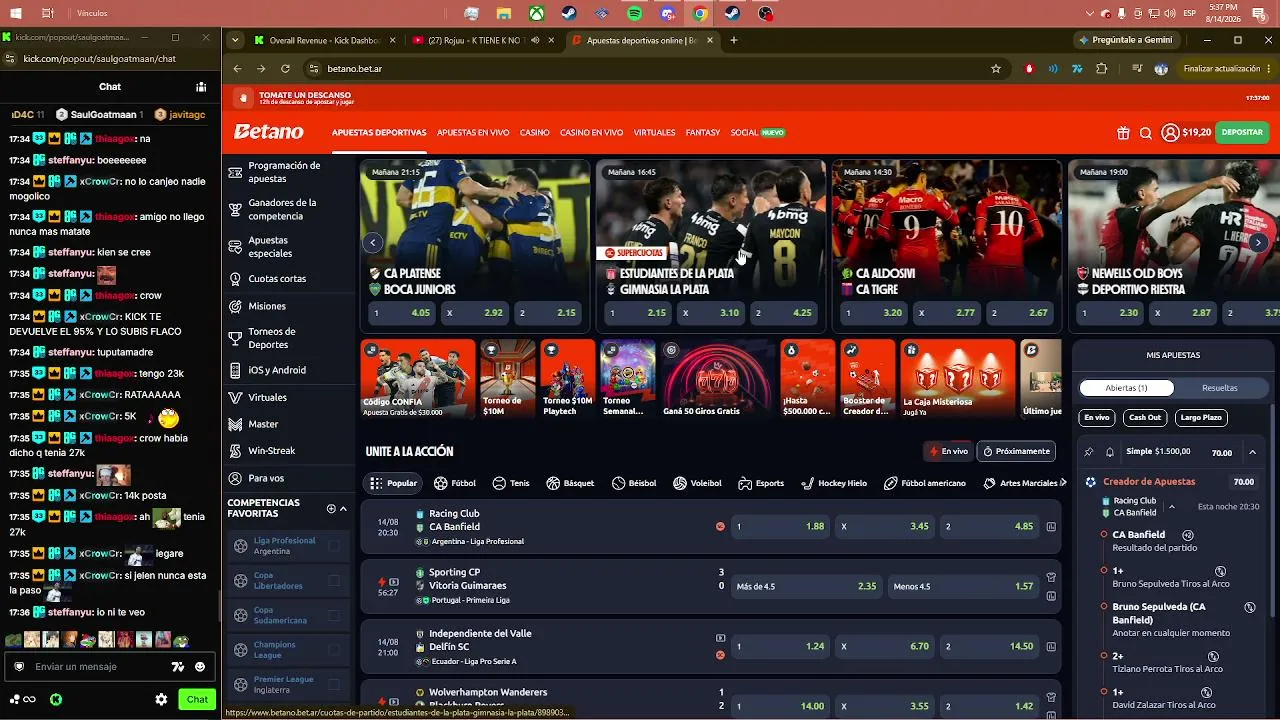Viewport: 1280px width, 720px height.
Task: Pin the Simple bet with the pin icon
Action: [1089, 452]
